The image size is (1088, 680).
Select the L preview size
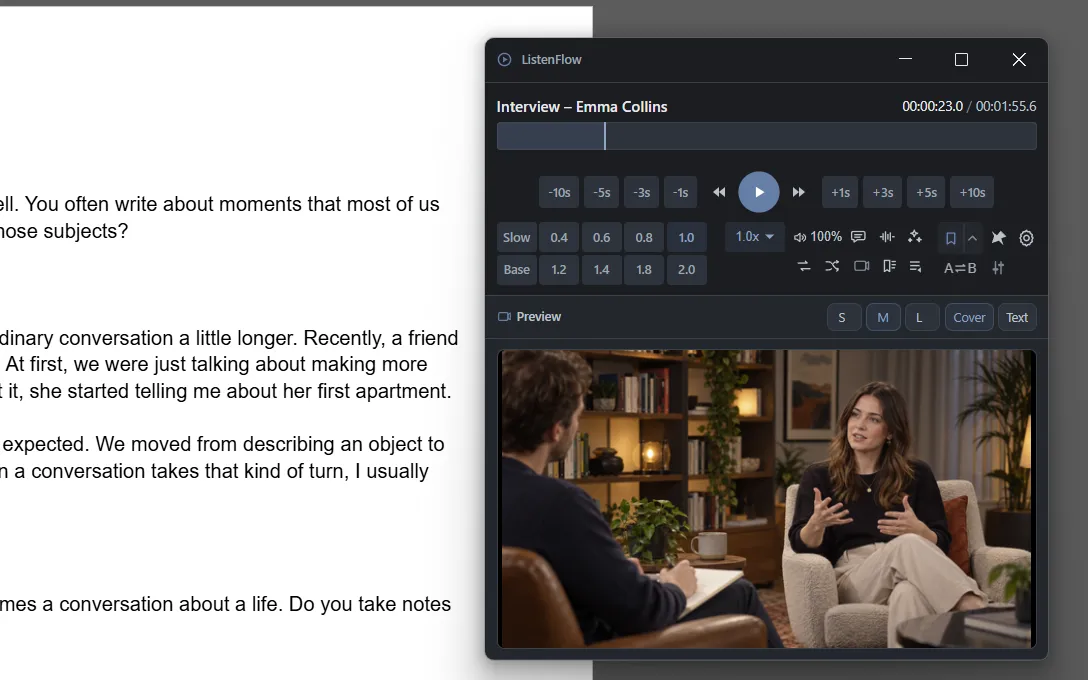click(x=921, y=317)
